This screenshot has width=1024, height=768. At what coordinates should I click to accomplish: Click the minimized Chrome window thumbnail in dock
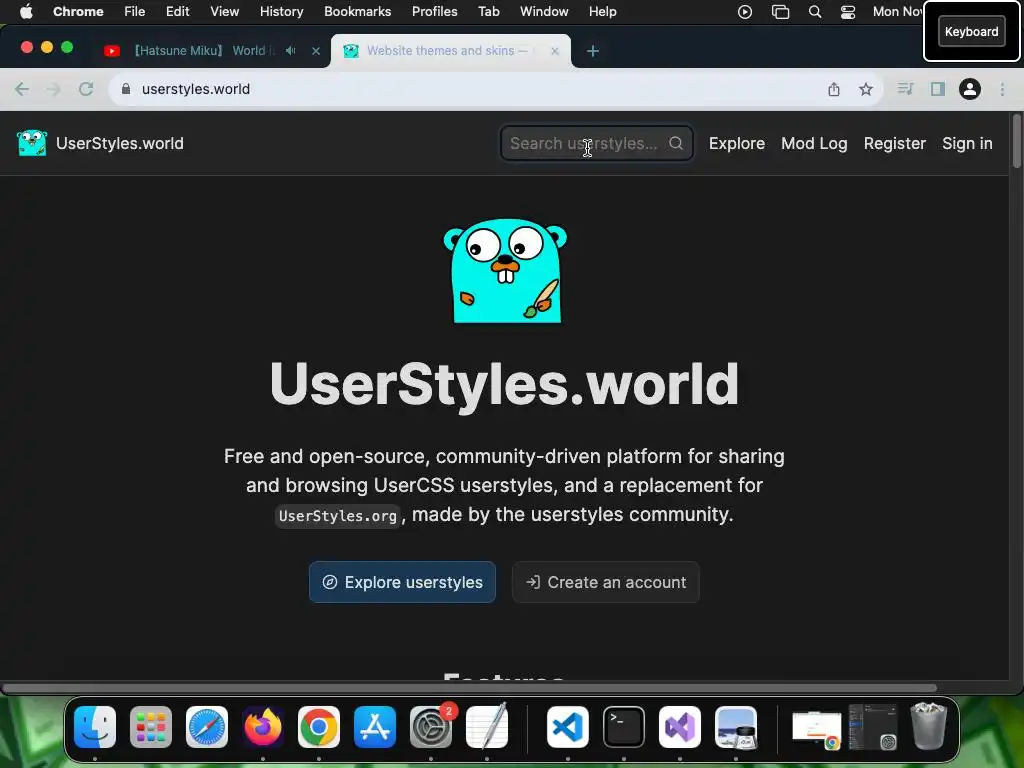pyautogui.click(x=816, y=729)
